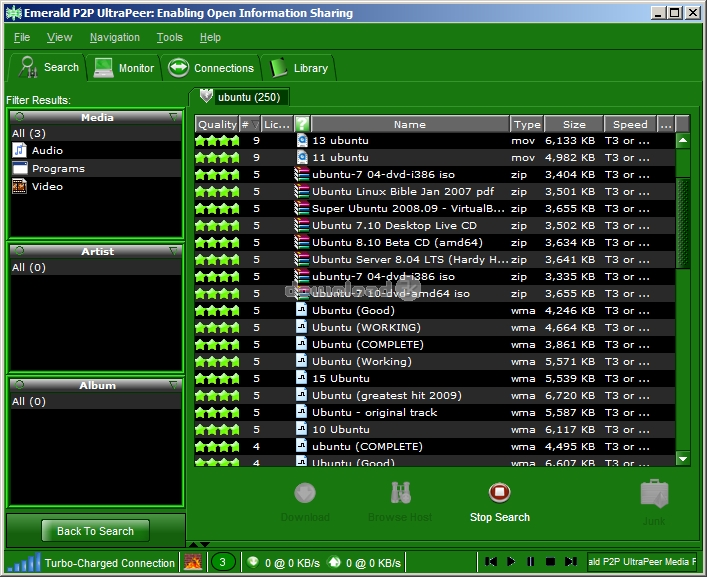Open the Tools menu
This screenshot has width=707, height=577.
coord(170,37)
